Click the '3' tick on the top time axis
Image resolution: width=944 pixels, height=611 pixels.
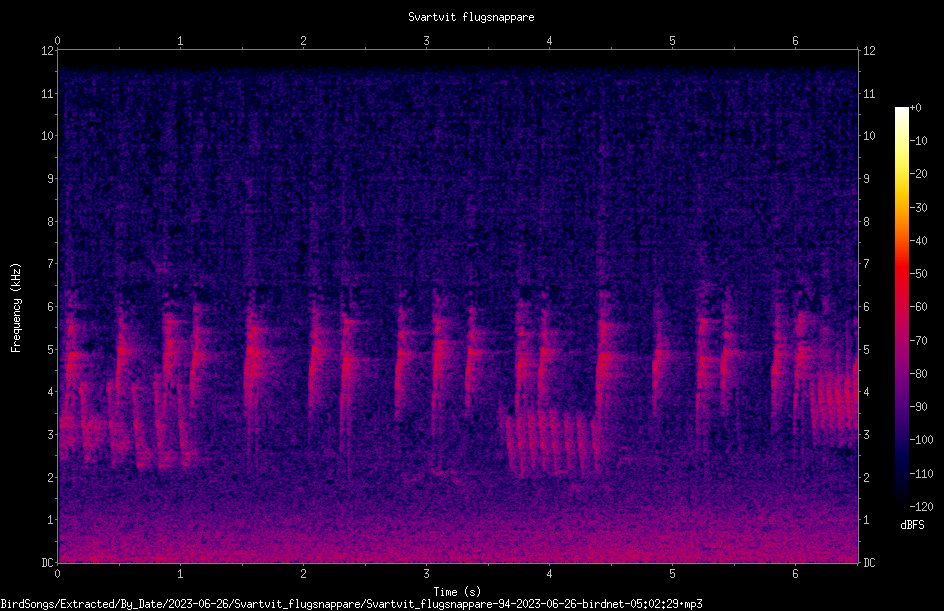[x=426, y=41]
